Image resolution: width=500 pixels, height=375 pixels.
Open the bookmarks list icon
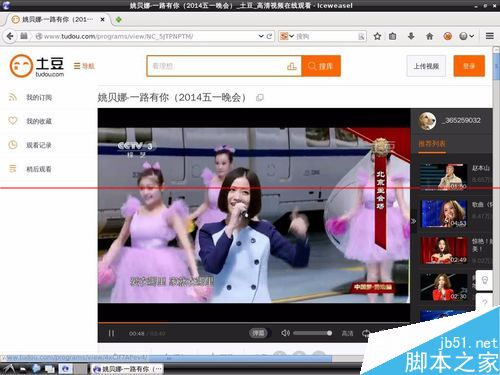[x=393, y=36]
